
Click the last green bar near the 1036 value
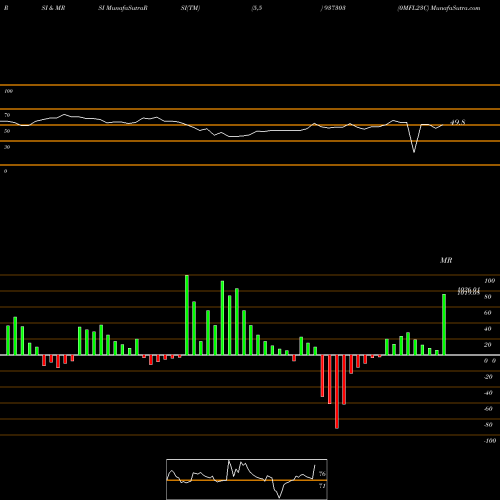[444, 324]
